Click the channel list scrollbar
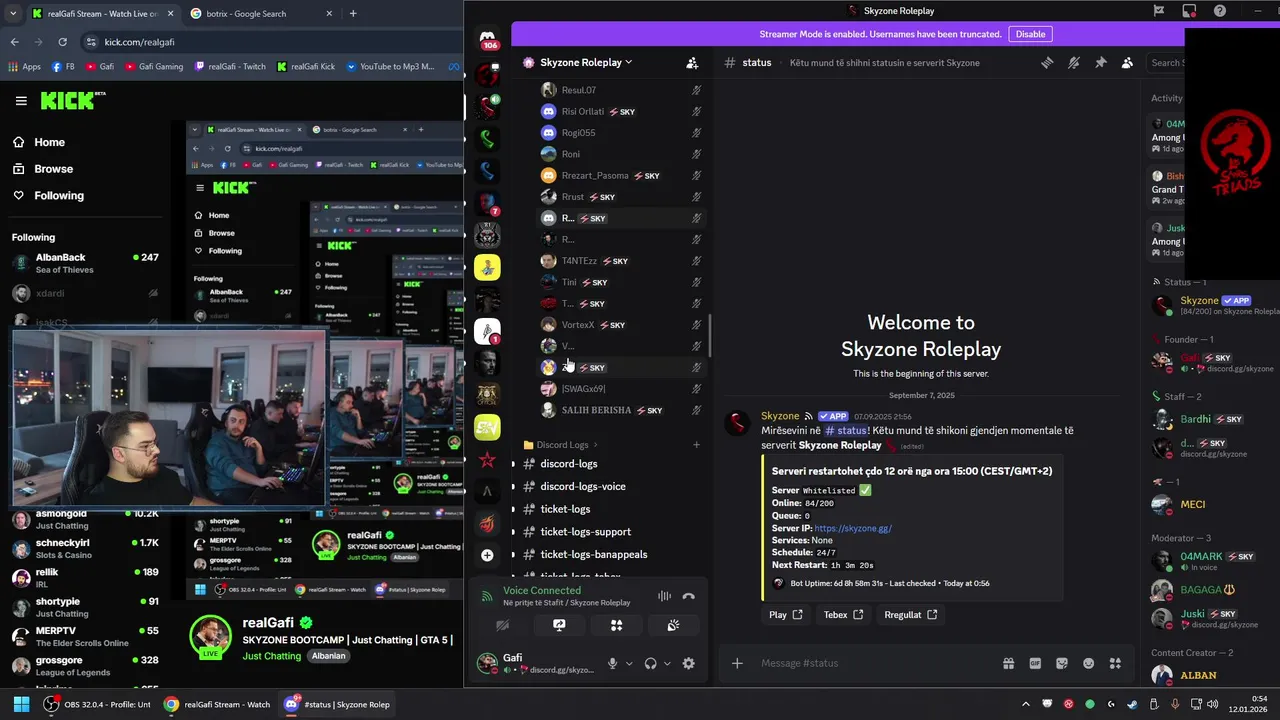Viewport: 1280px width, 720px height. pyautogui.click(x=711, y=338)
